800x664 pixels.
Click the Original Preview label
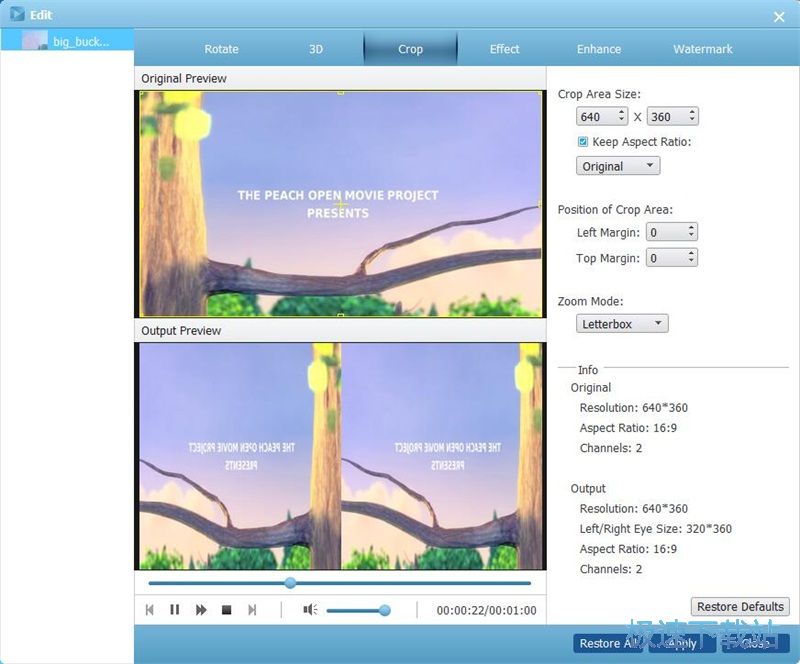pyautogui.click(x=184, y=79)
